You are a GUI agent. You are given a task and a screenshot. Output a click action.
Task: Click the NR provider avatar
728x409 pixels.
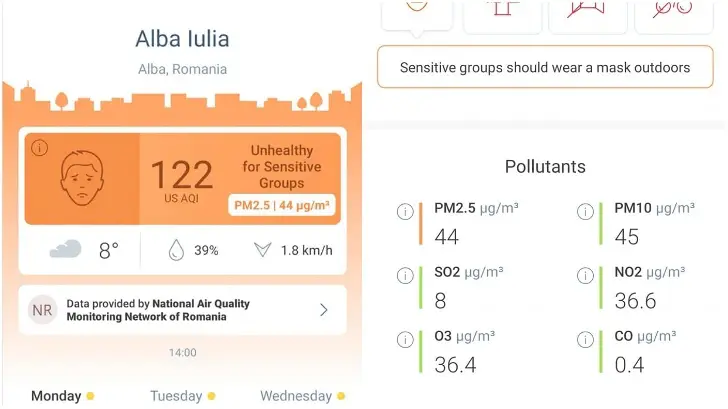click(x=42, y=310)
